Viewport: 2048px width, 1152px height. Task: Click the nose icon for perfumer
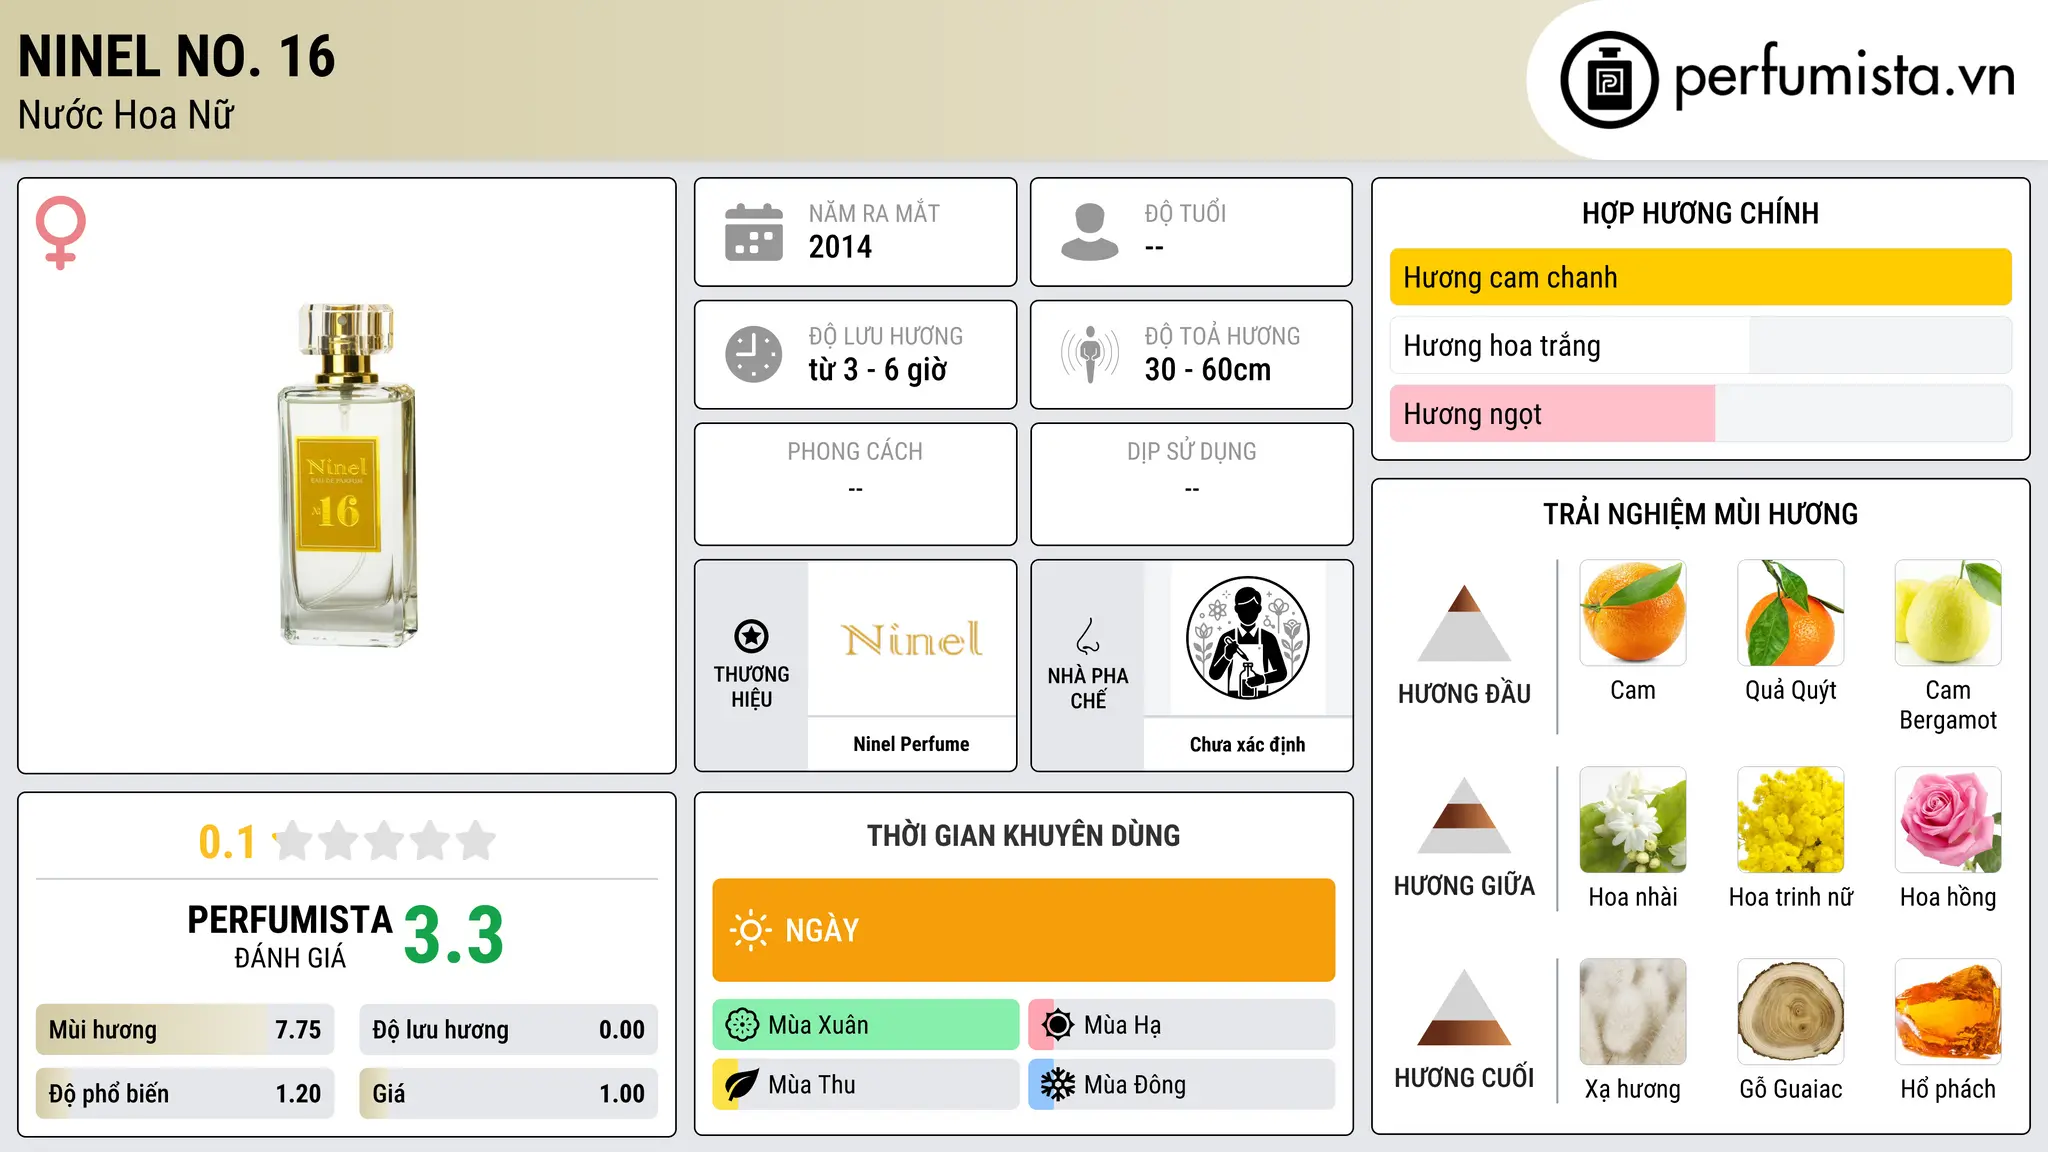point(1088,636)
